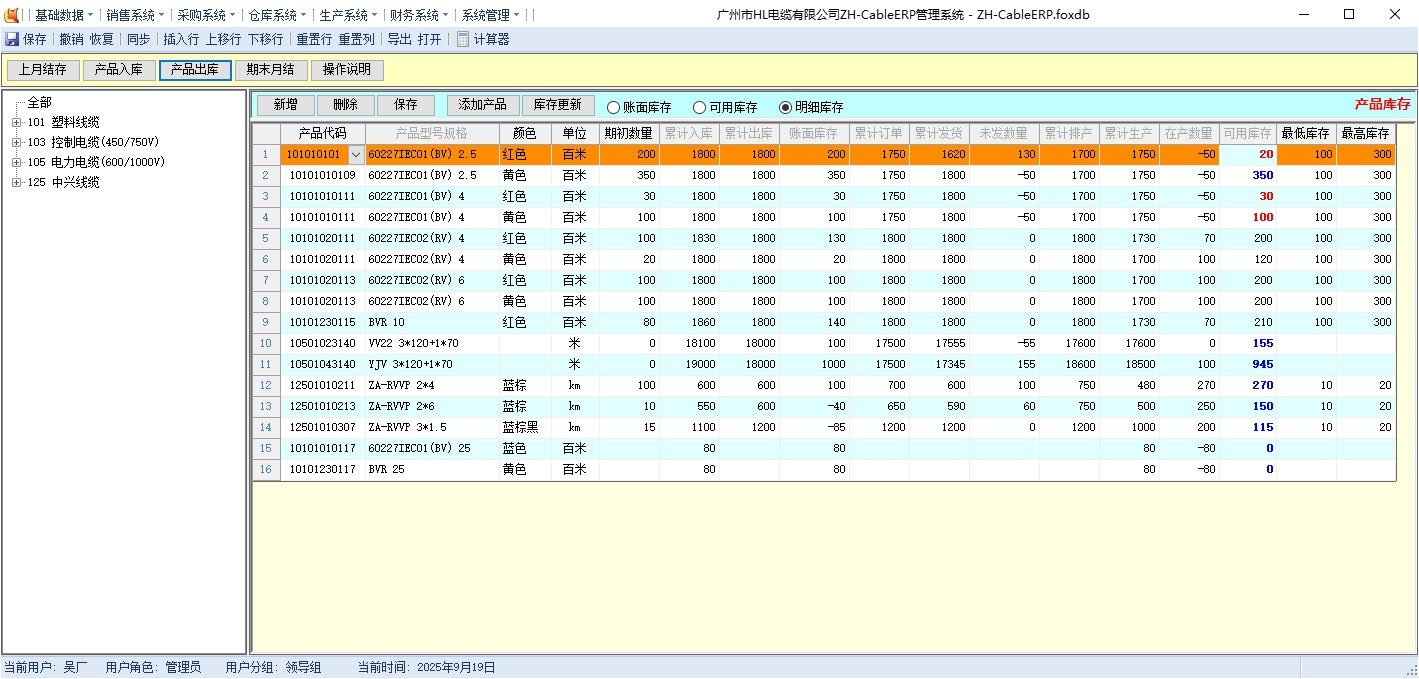1419x679 pixels.
Task: Select the 全部 item in the tree
Action: point(37,101)
